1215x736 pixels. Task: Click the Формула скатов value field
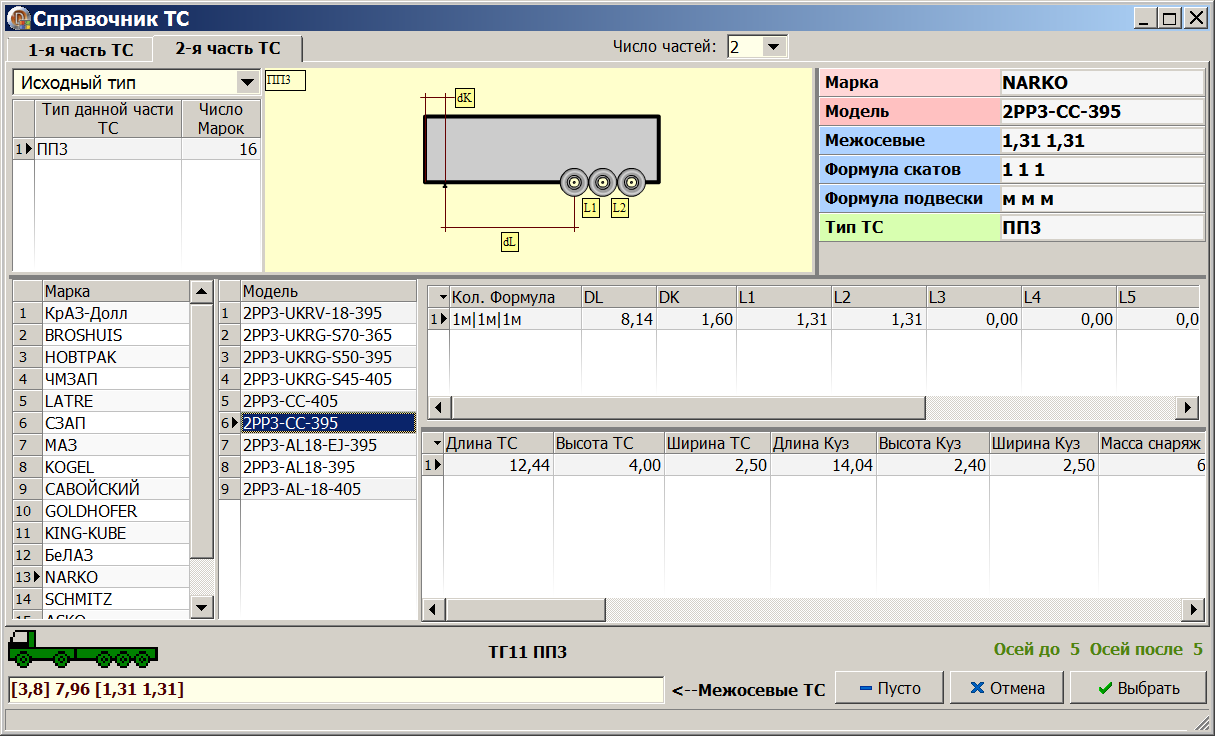click(x=1101, y=169)
